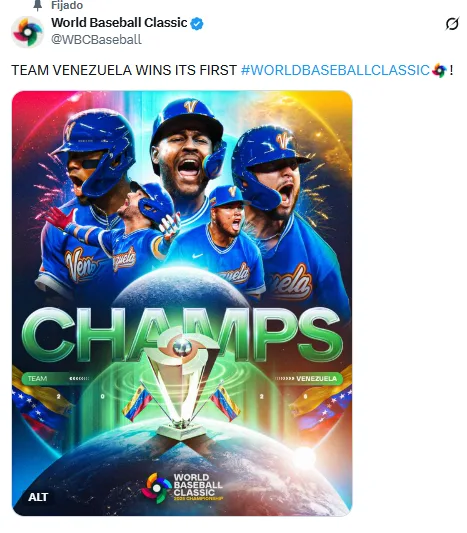
Task: Click the World Baseball Classic text in the poster
Action: point(197,485)
